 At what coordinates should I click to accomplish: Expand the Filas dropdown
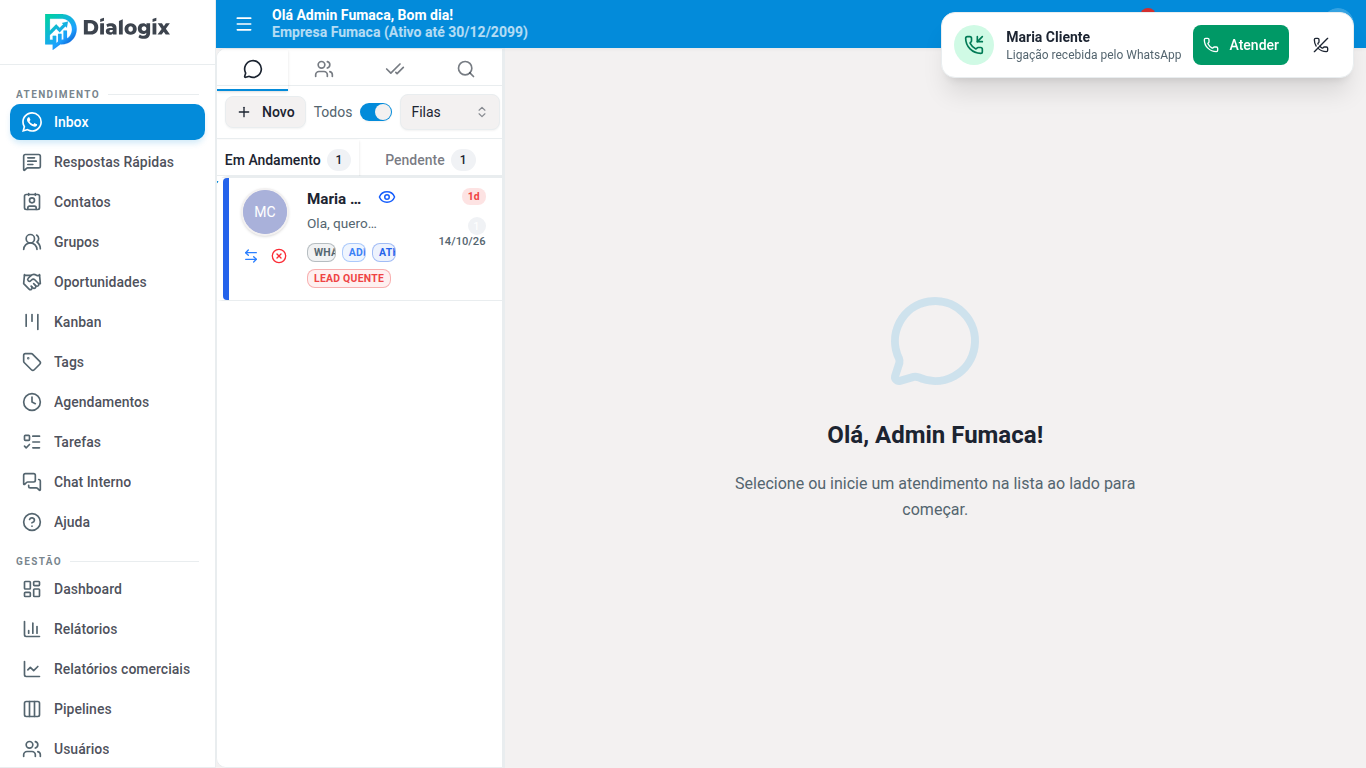click(450, 112)
